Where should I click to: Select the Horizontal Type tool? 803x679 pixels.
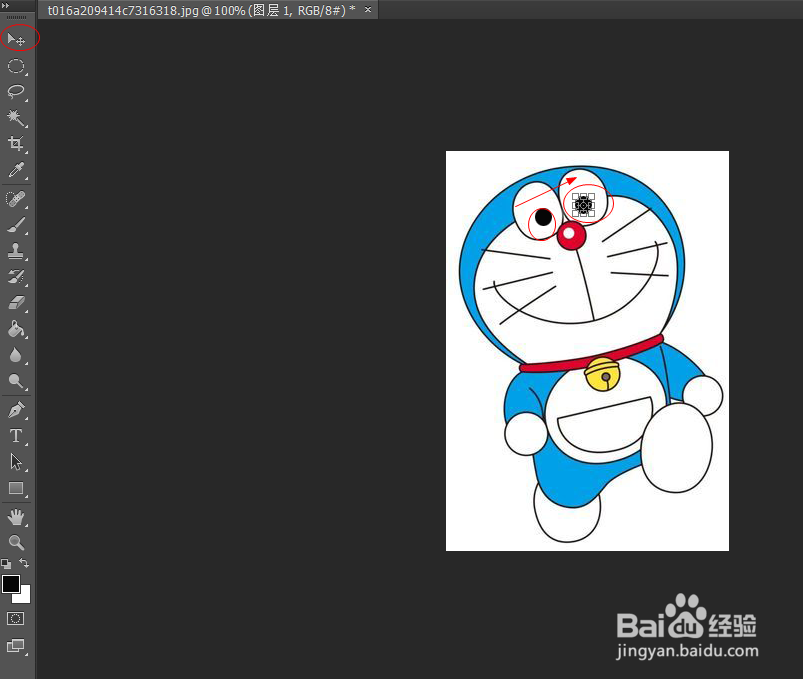pyautogui.click(x=16, y=436)
